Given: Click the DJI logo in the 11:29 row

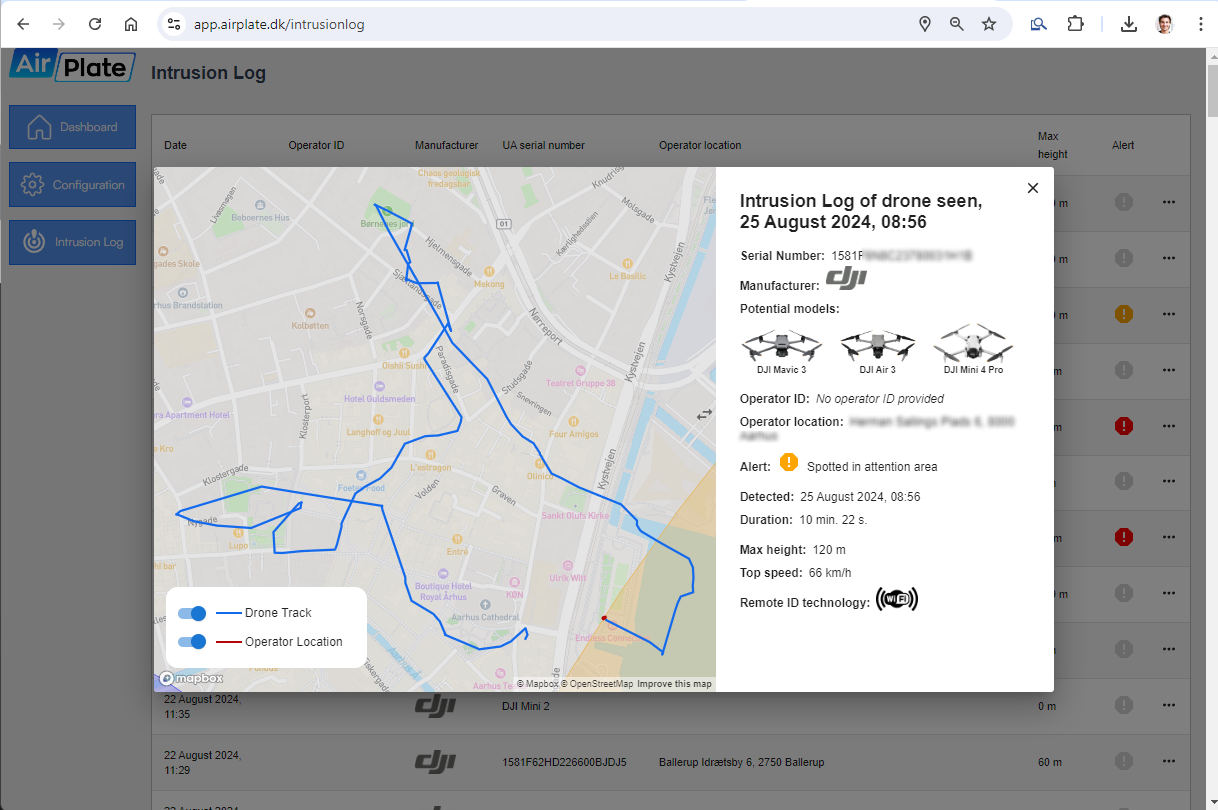Looking at the screenshot, I should 435,762.
